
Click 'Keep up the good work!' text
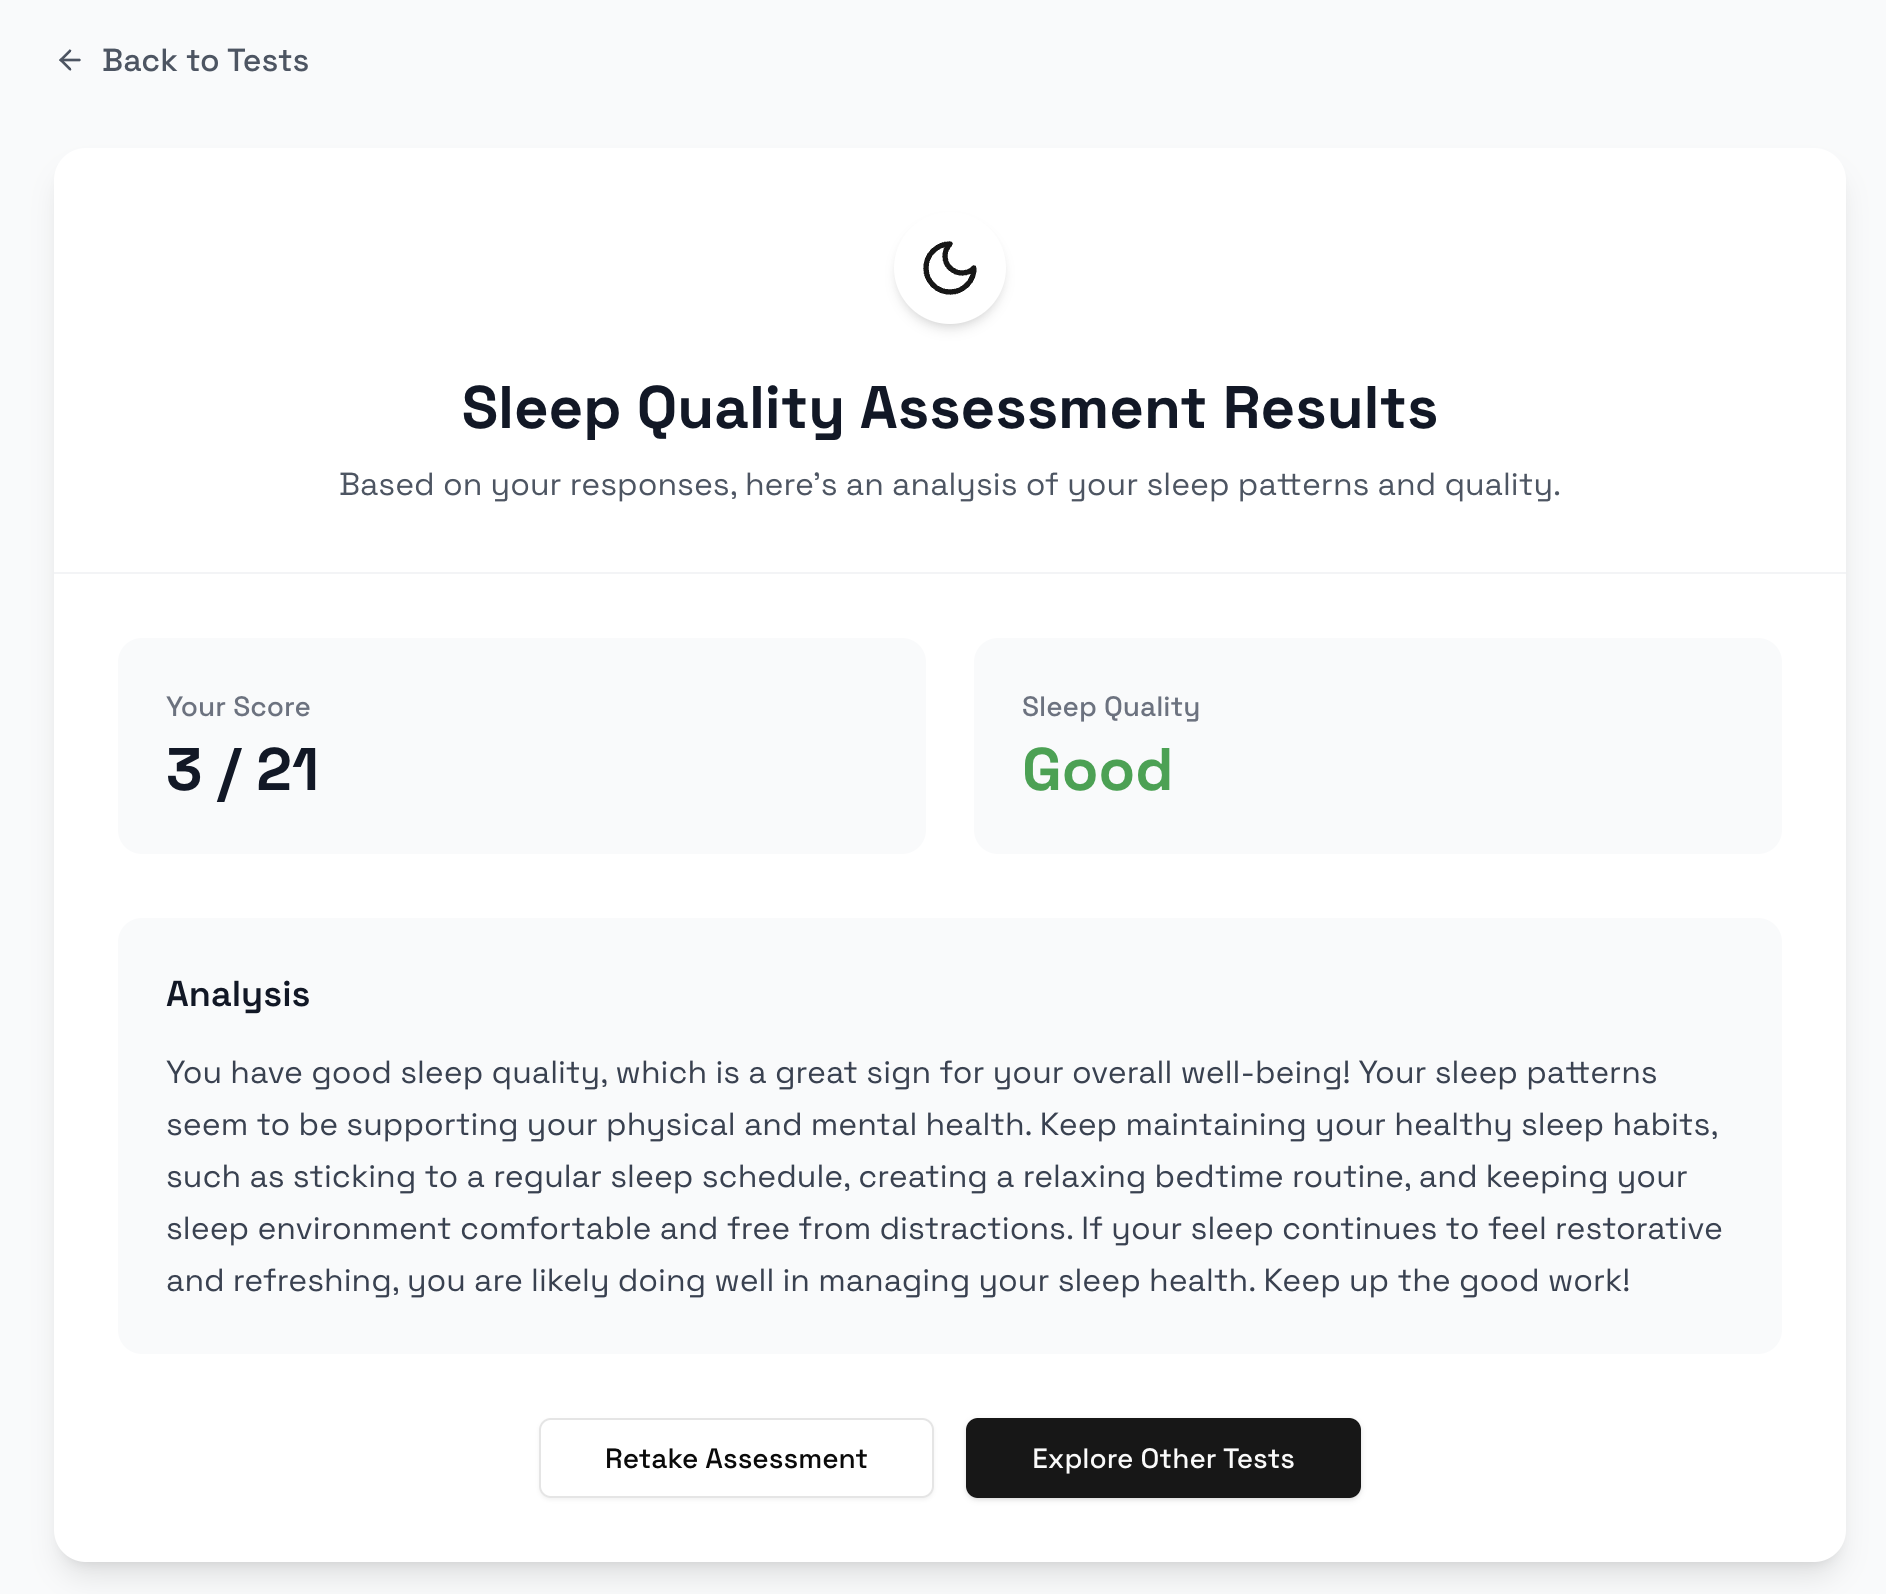[1446, 1281]
